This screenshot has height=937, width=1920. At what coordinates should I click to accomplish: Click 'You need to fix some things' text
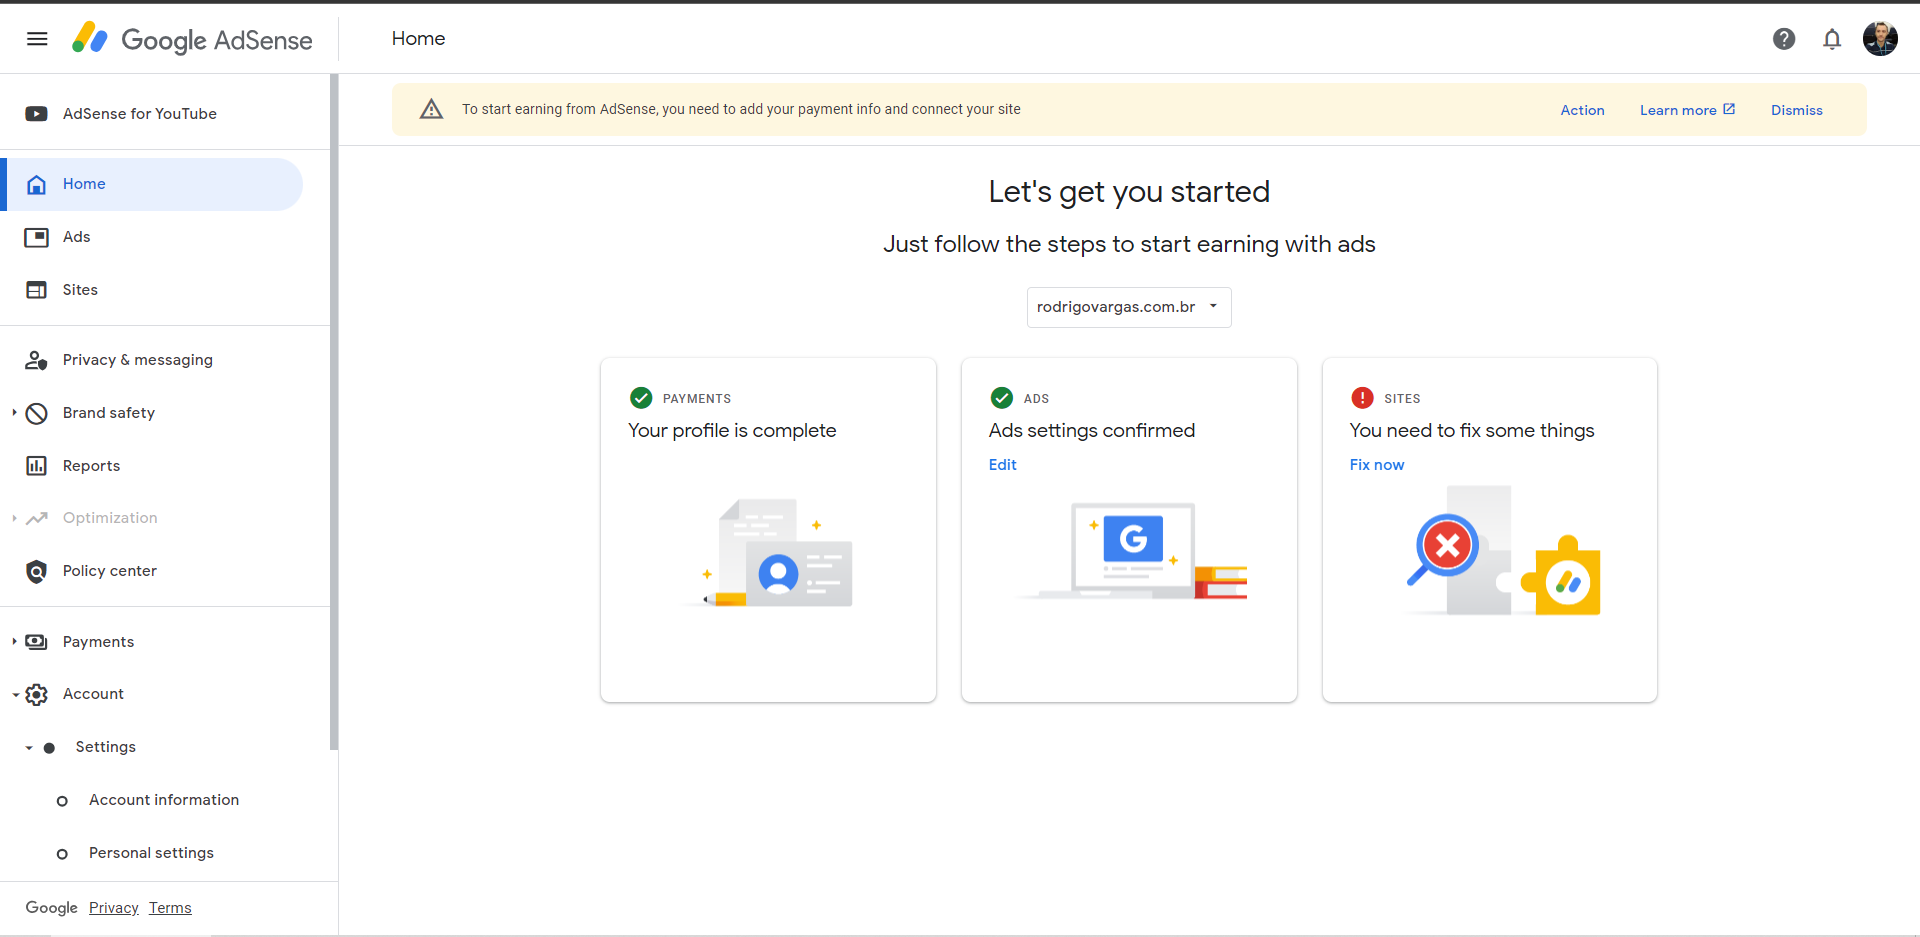[x=1472, y=430]
